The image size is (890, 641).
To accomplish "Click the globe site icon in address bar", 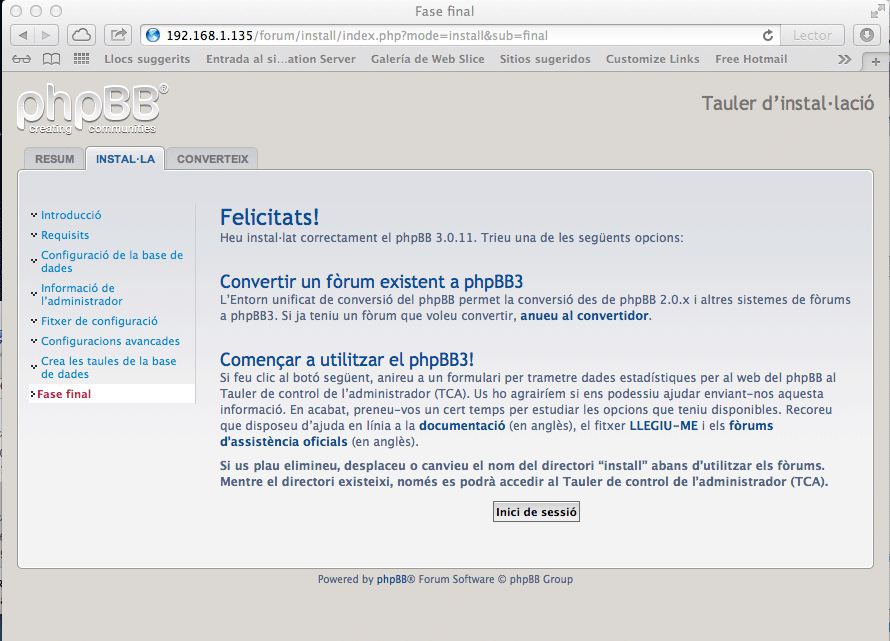I will coord(153,35).
